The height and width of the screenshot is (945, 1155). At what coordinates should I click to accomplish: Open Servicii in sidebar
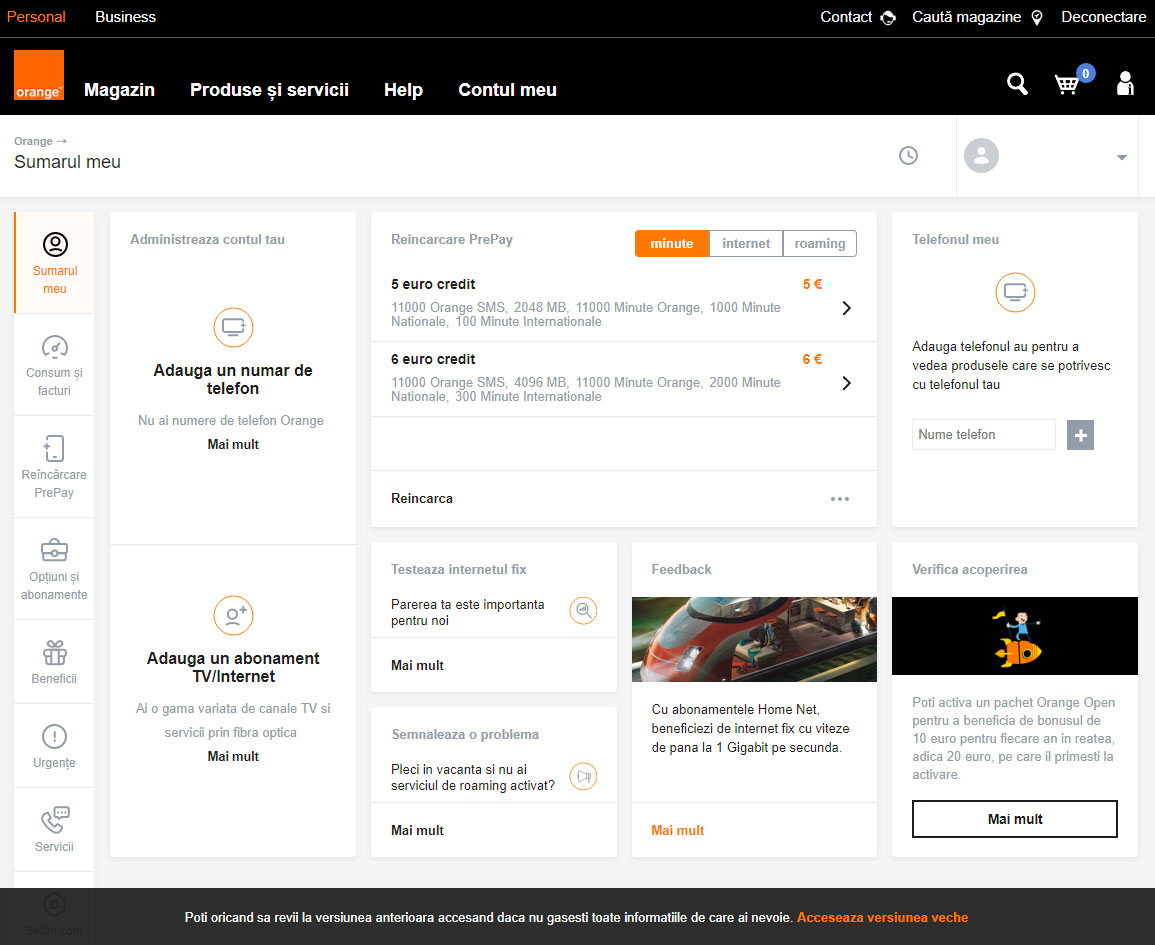55,829
